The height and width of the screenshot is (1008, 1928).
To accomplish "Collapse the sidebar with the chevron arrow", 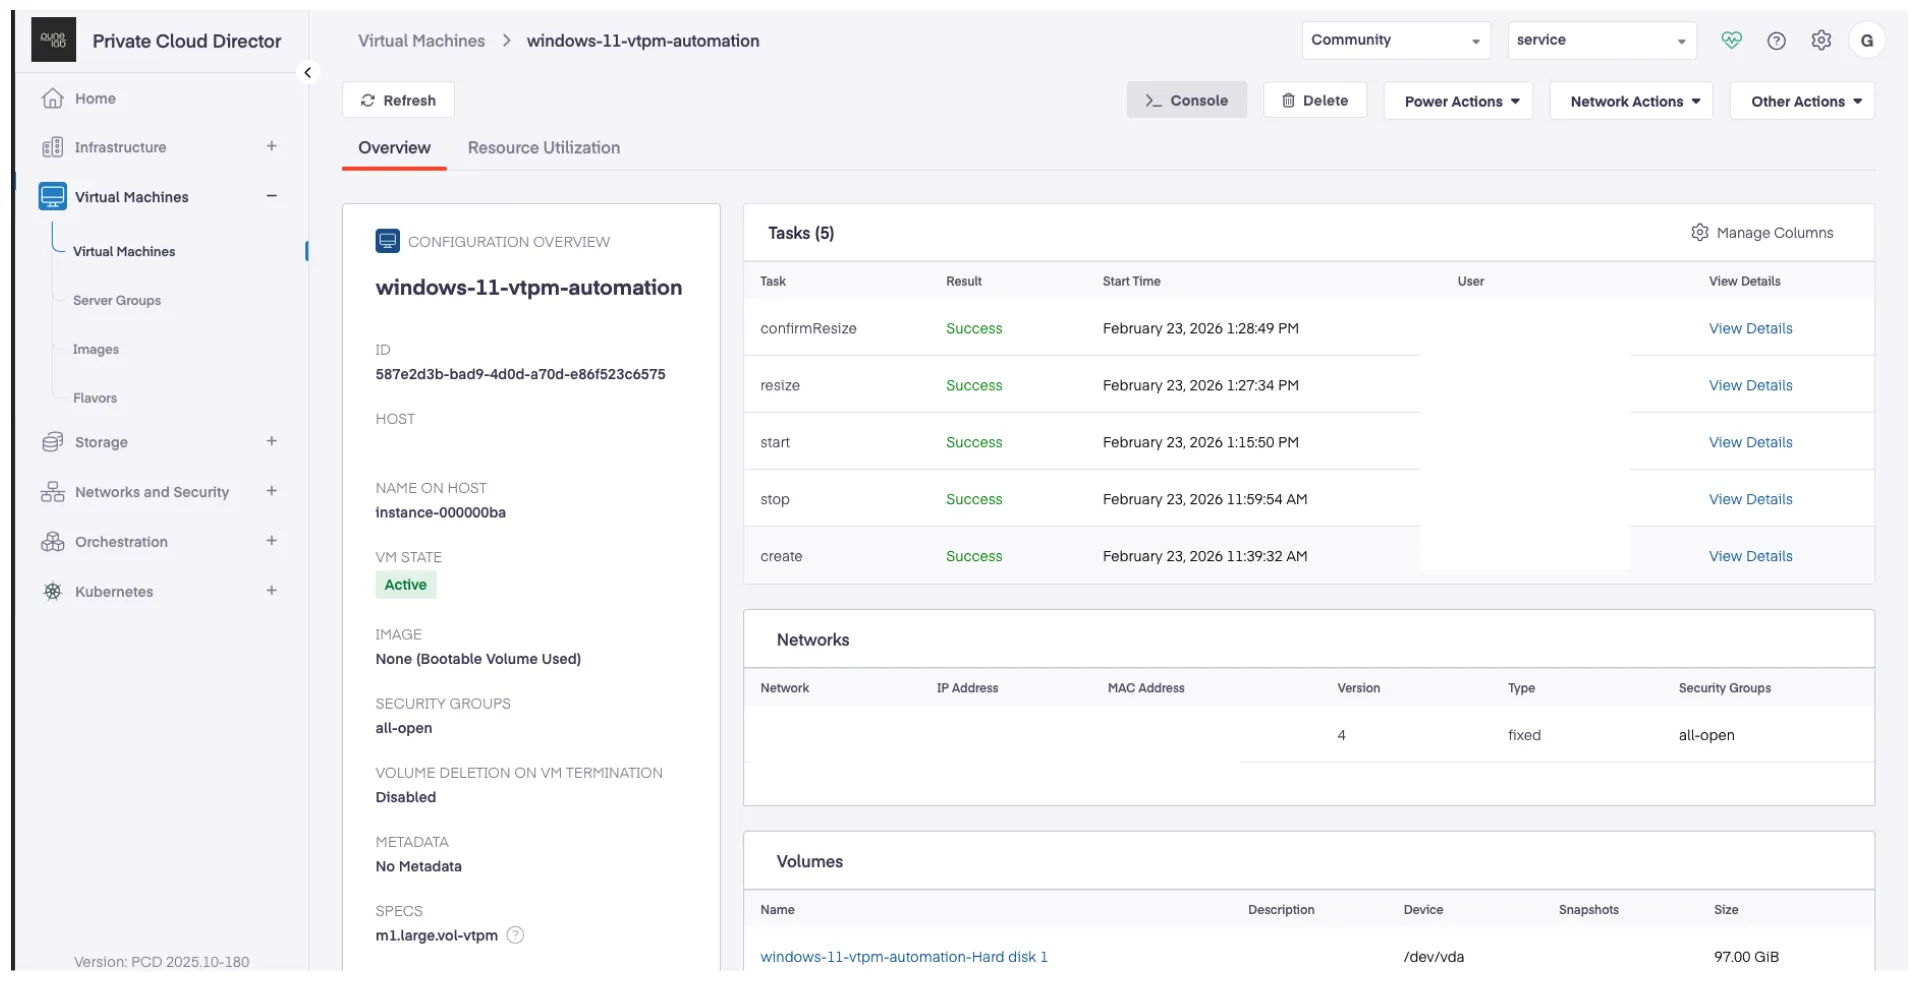I will tap(308, 72).
